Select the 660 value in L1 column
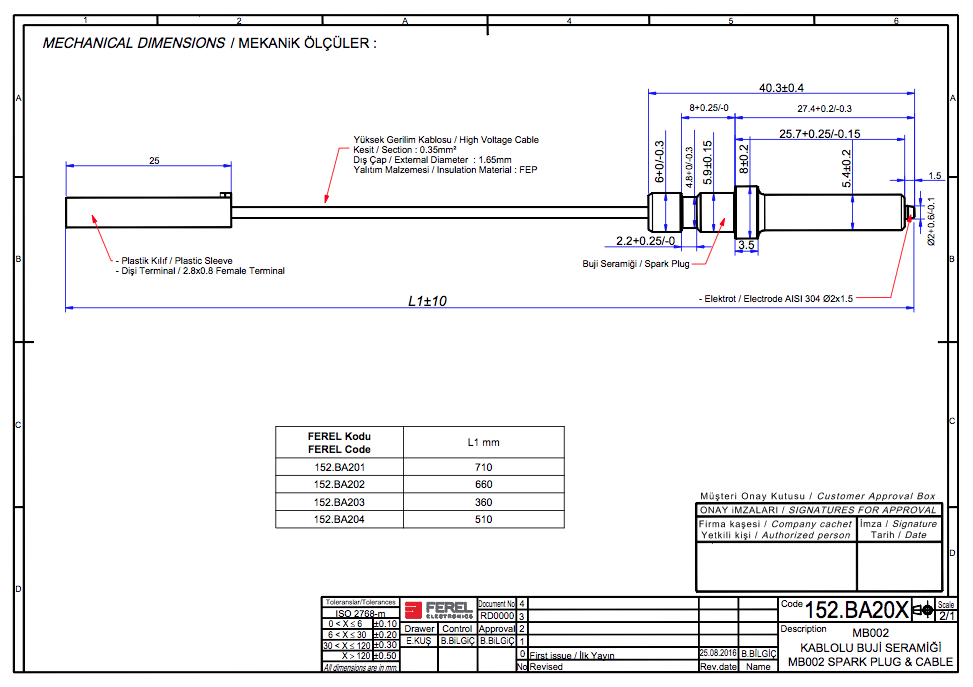973x687 pixels. tap(483, 484)
